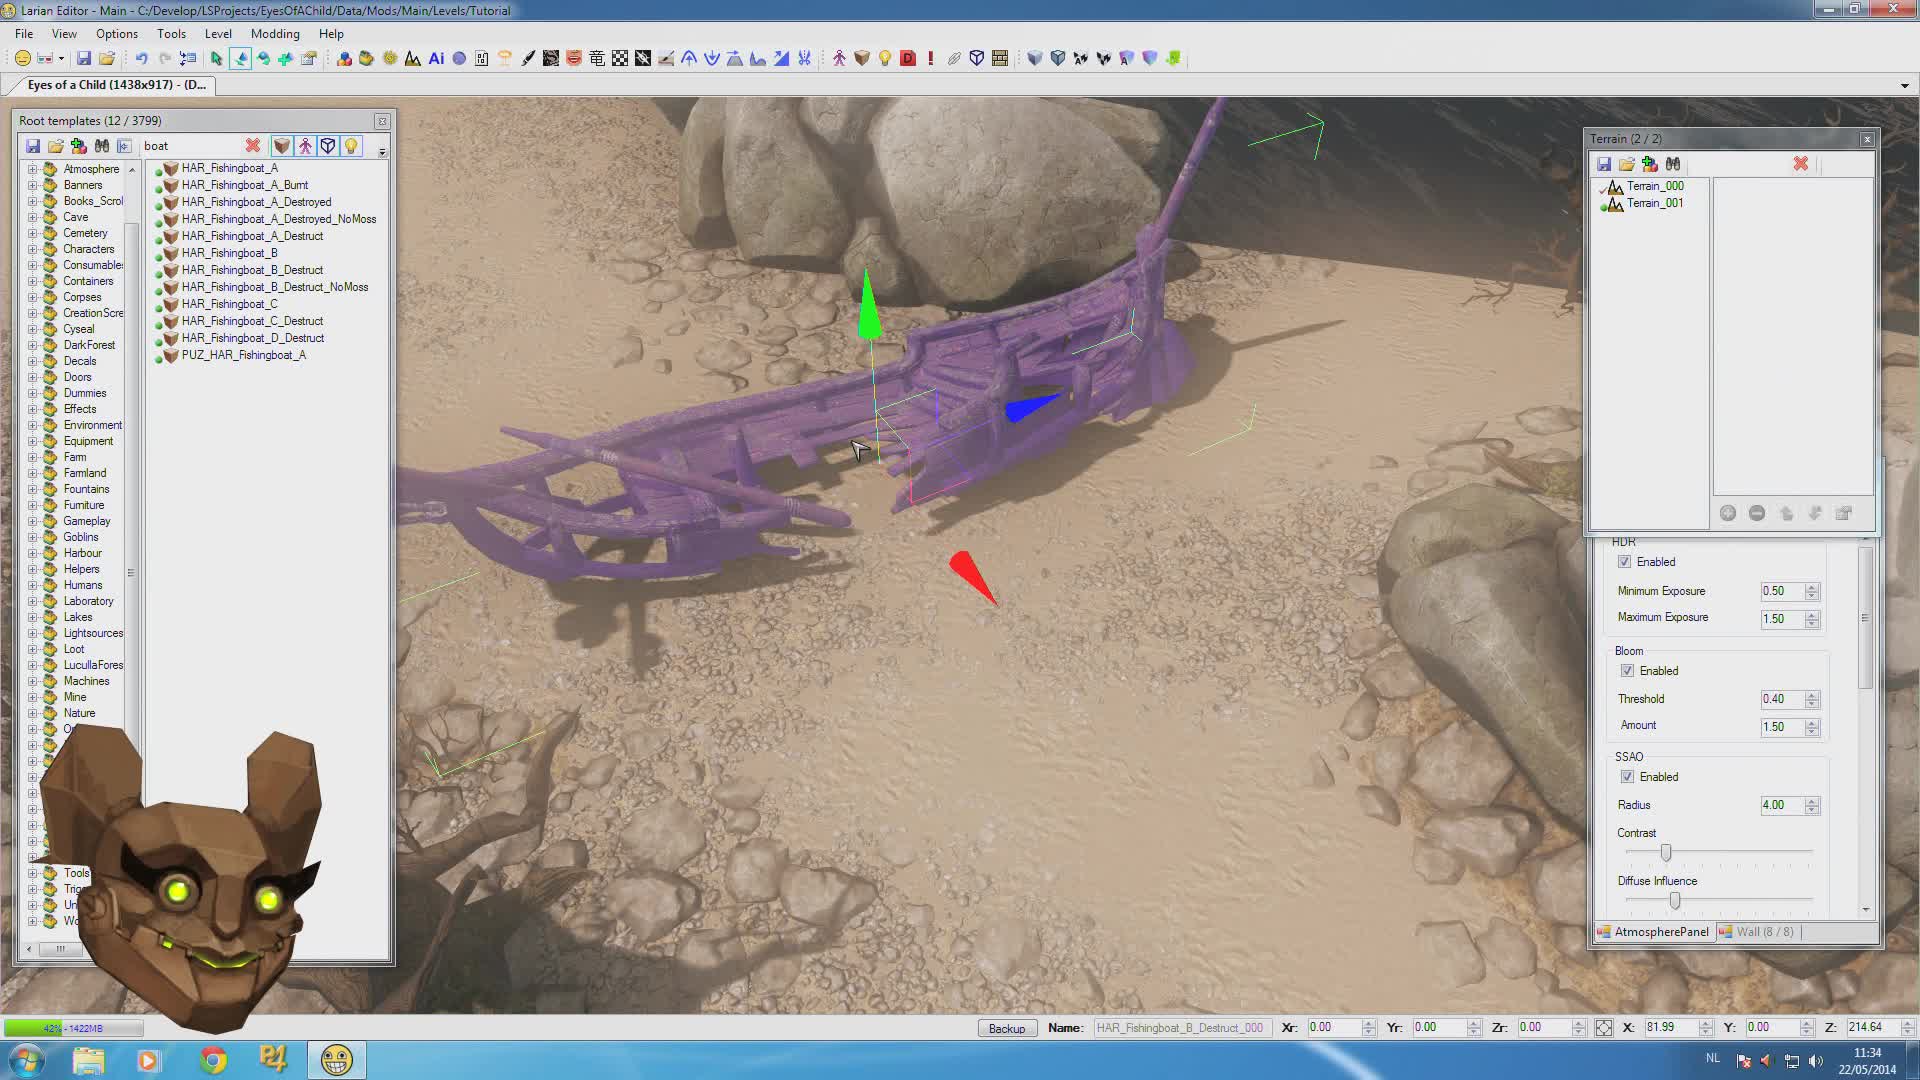The width and height of the screenshot is (1920, 1080).
Task: Expand the Harbour folder in tree
Action: pos(32,553)
